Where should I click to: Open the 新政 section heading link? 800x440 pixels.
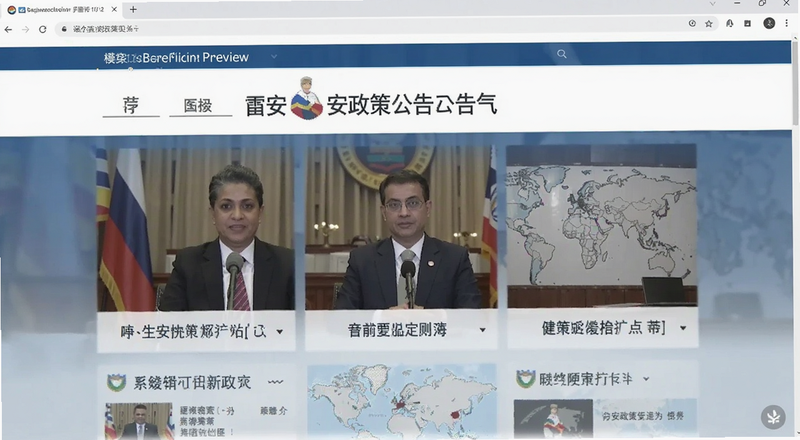(x=192, y=383)
